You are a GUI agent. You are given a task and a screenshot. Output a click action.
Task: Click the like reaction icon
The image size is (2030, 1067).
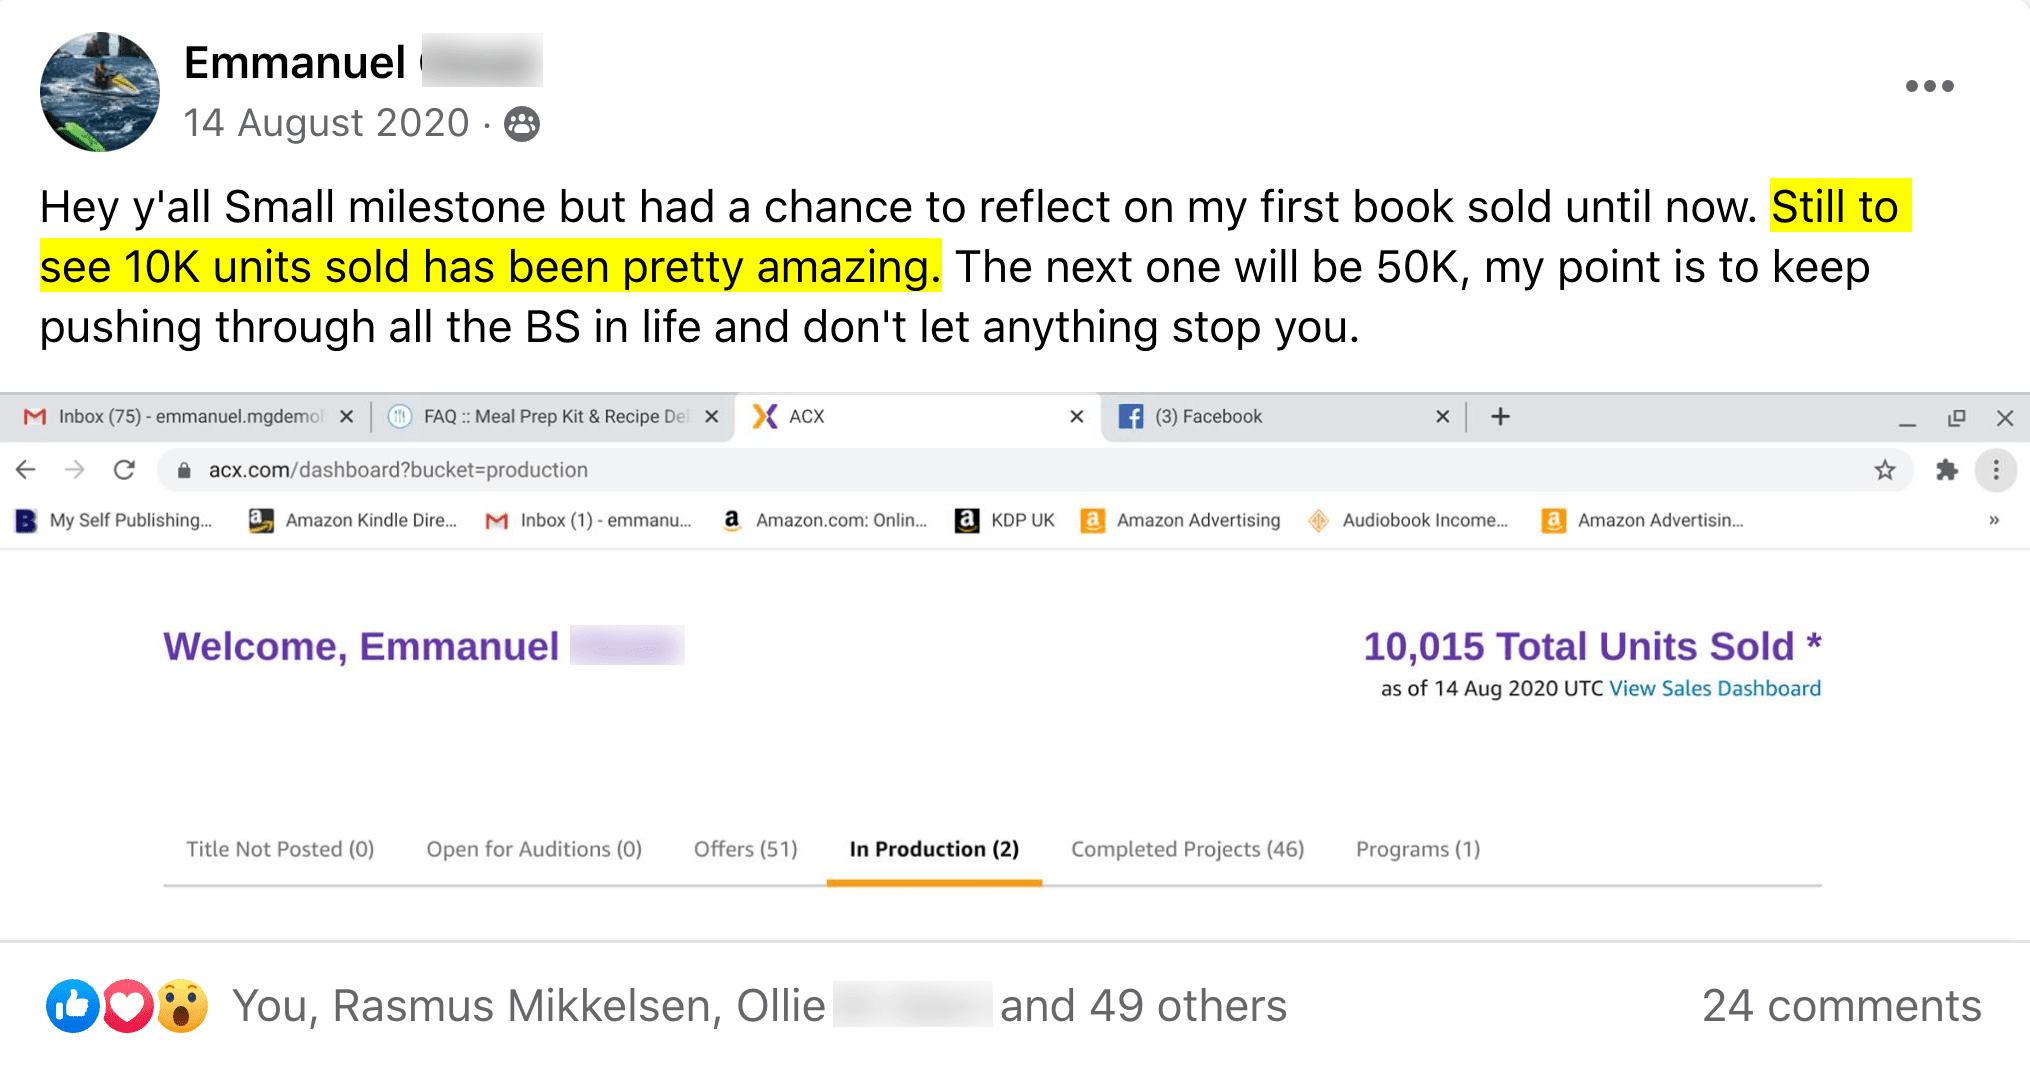[72, 1006]
